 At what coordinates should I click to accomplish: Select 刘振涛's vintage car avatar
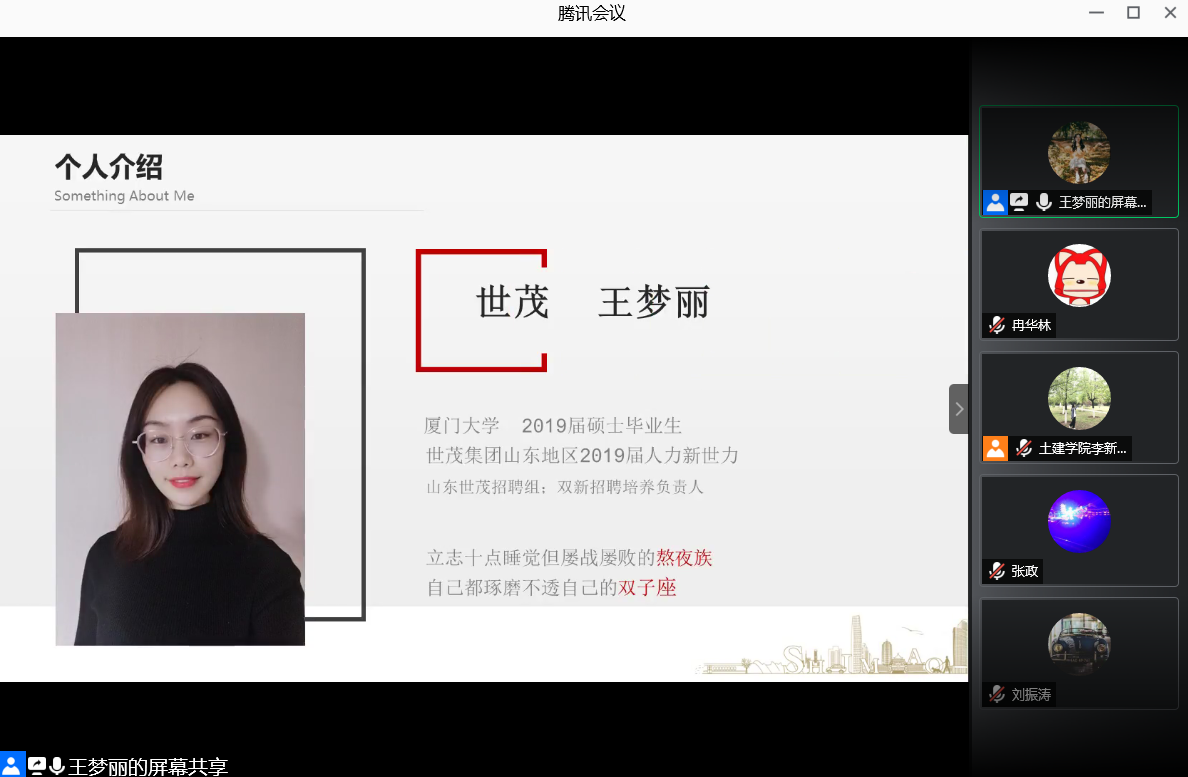pos(1079,644)
